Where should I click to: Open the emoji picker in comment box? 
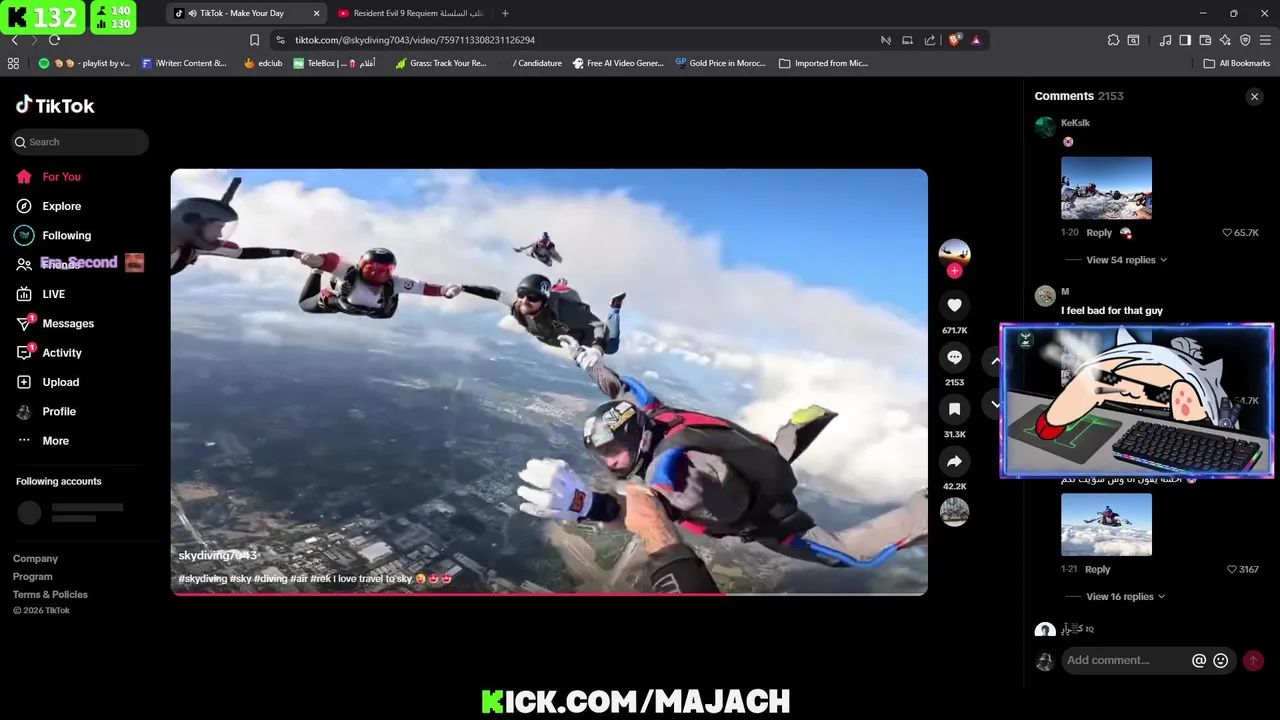pos(1220,661)
